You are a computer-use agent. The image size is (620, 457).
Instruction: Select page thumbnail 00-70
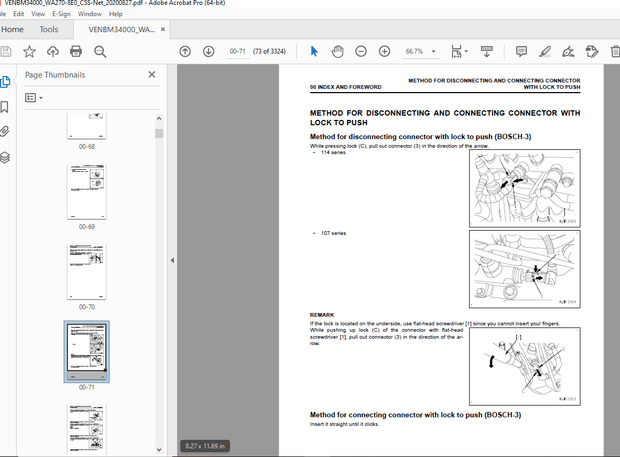coord(87,272)
